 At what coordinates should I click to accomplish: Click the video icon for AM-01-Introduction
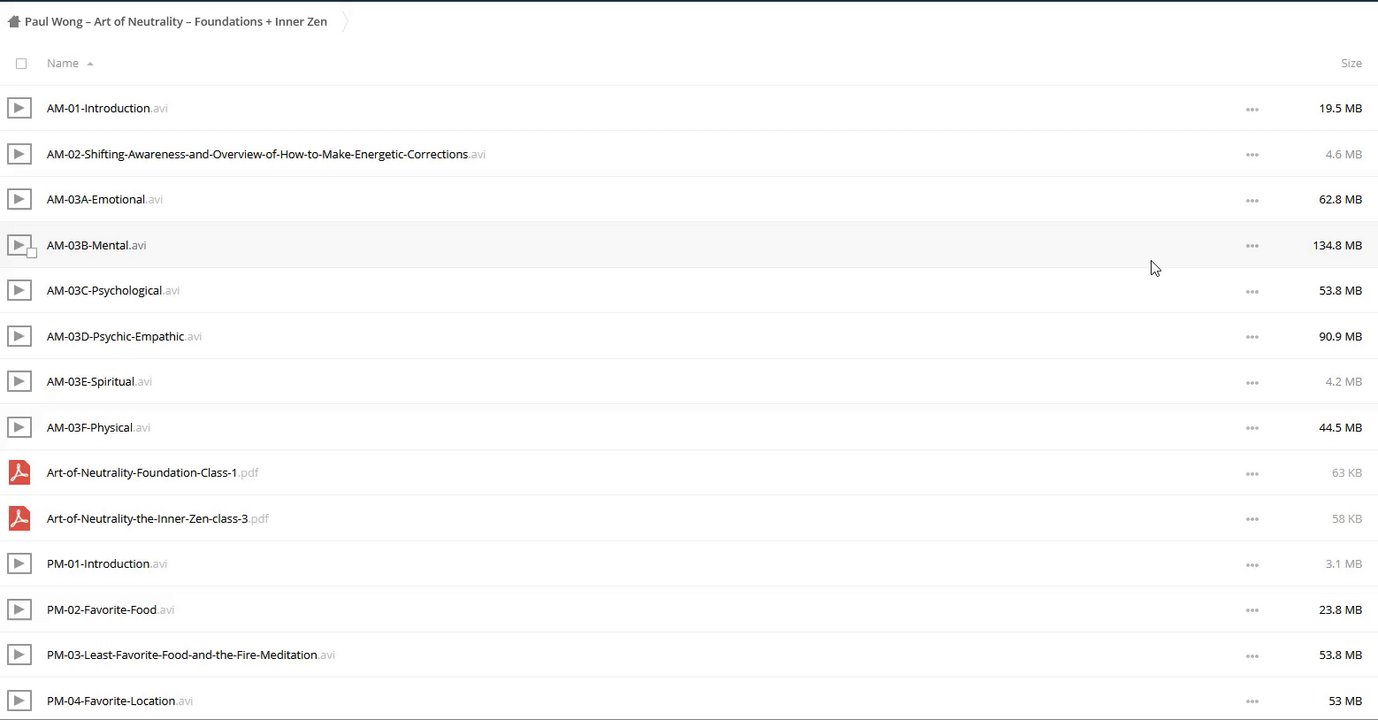(19, 108)
